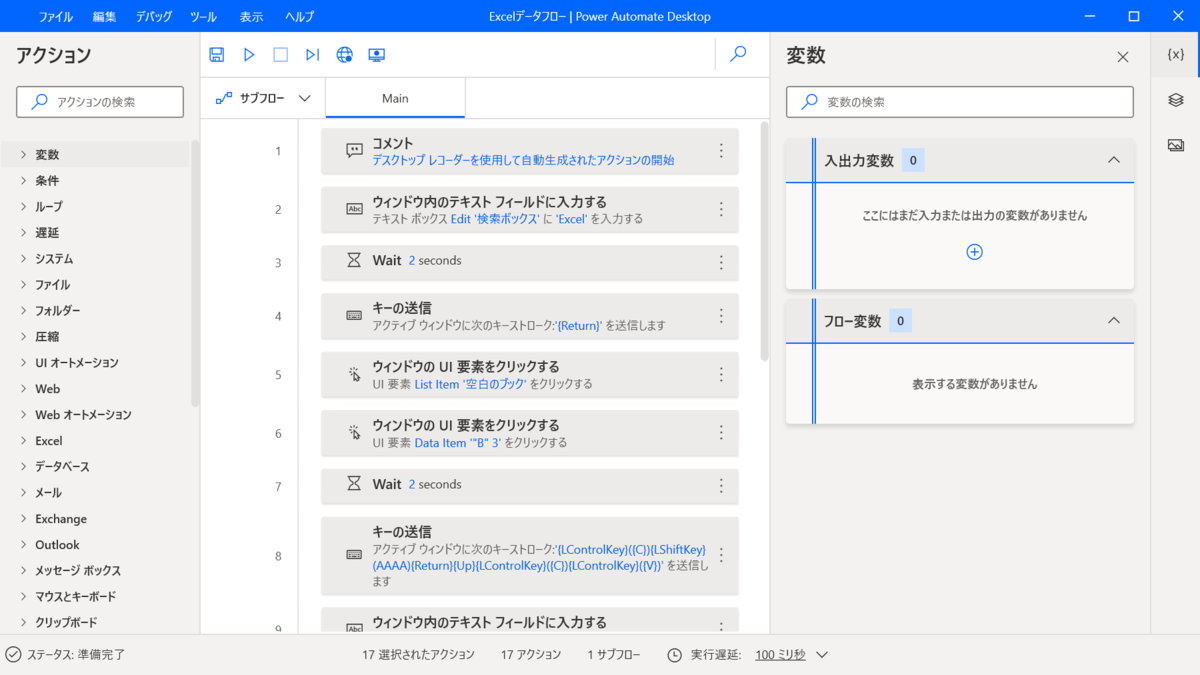The image size is (1200, 675).
Task: Run the flow with the play icon
Action: point(249,55)
